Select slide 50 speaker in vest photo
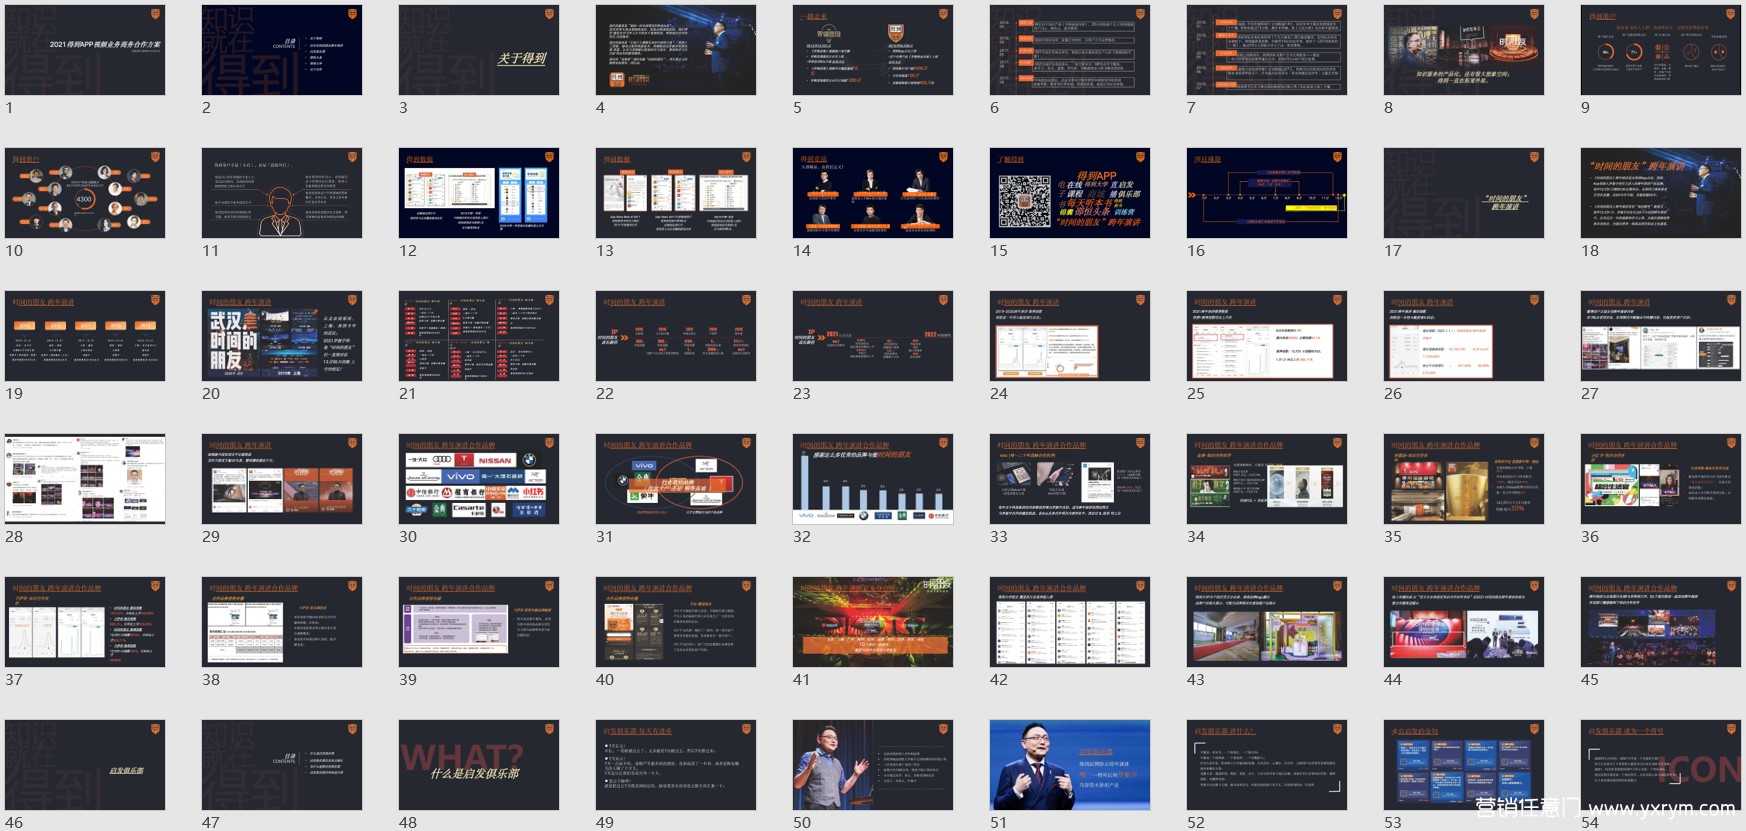 pos(873,765)
